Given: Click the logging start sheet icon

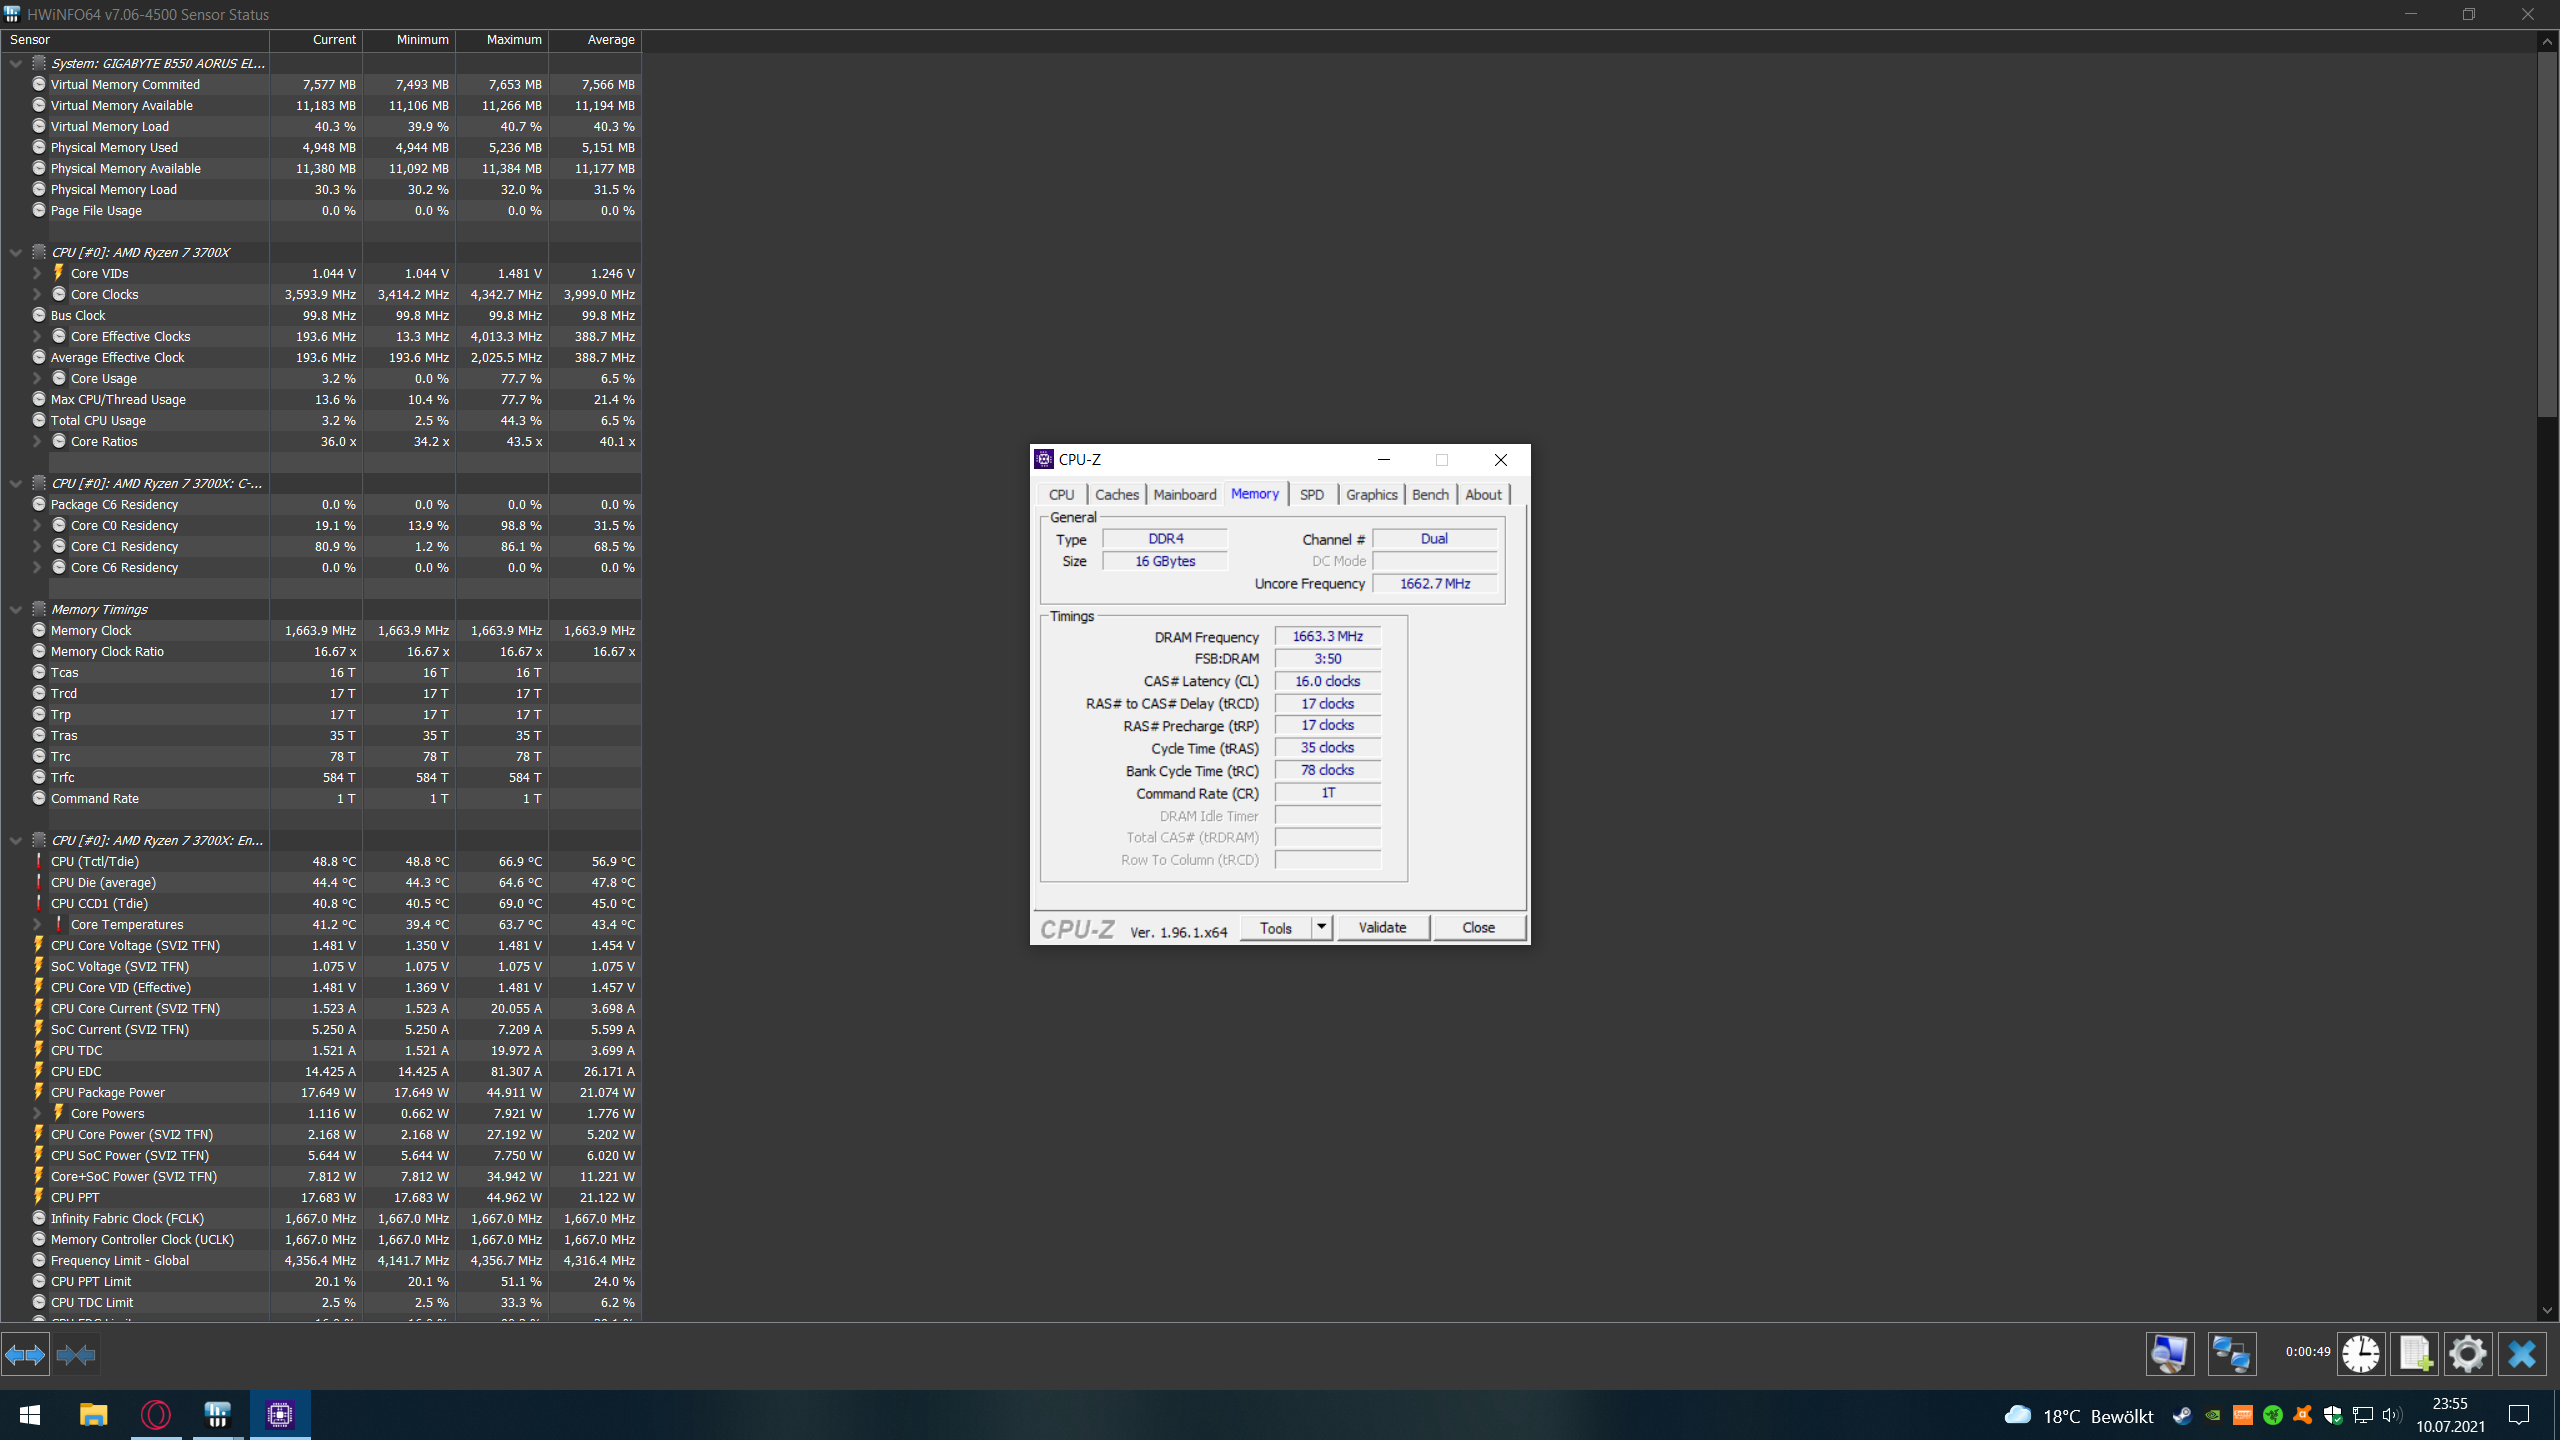Looking at the screenshot, I should [2414, 1354].
